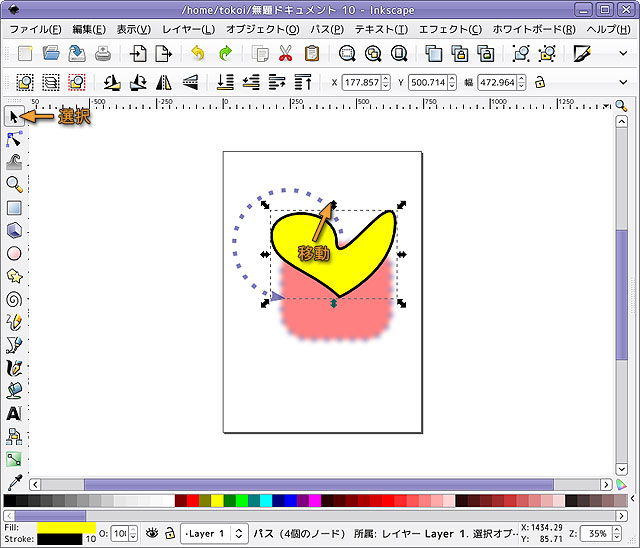Choose the Star polygon tool
The width and height of the screenshot is (640, 548).
(x=14, y=276)
